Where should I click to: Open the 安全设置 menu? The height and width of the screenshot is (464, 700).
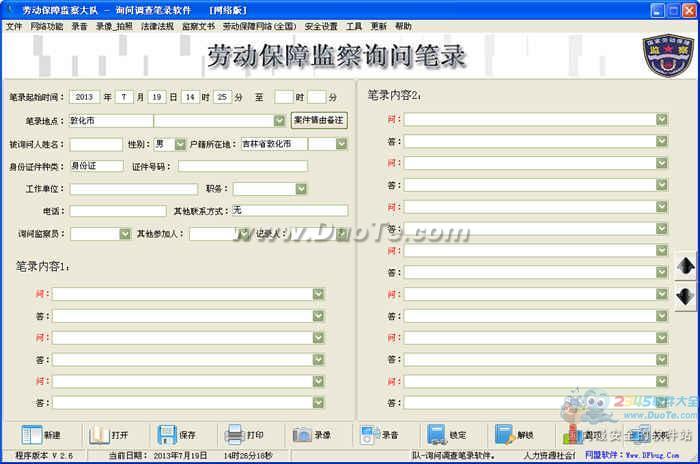[321, 26]
